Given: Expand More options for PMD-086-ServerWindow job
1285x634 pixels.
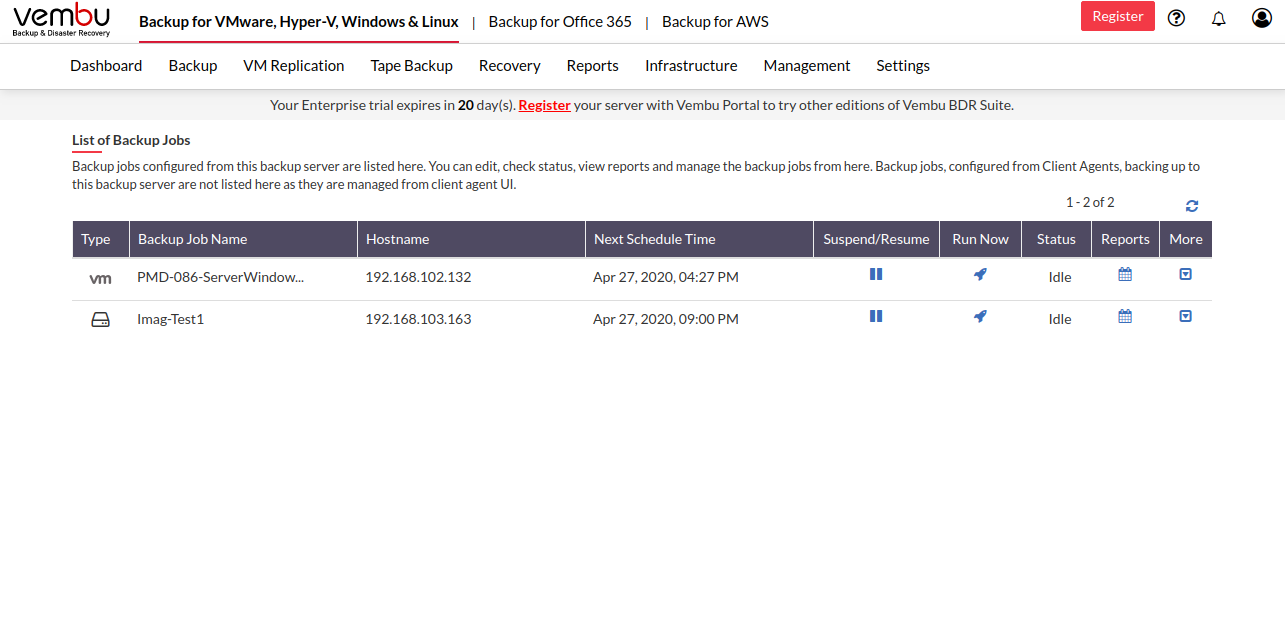Looking at the screenshot, I should pos(1186,274).
